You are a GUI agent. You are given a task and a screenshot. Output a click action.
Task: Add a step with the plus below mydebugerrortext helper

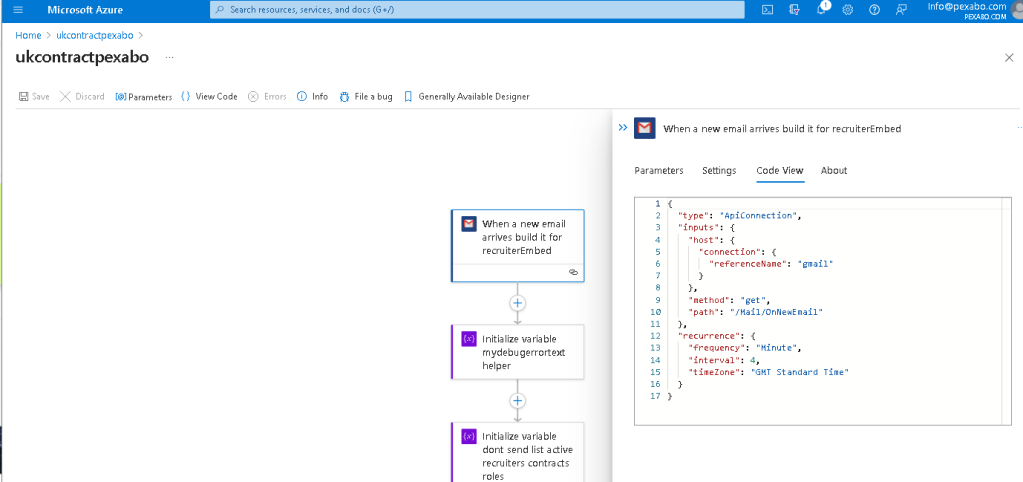point(517,400)
